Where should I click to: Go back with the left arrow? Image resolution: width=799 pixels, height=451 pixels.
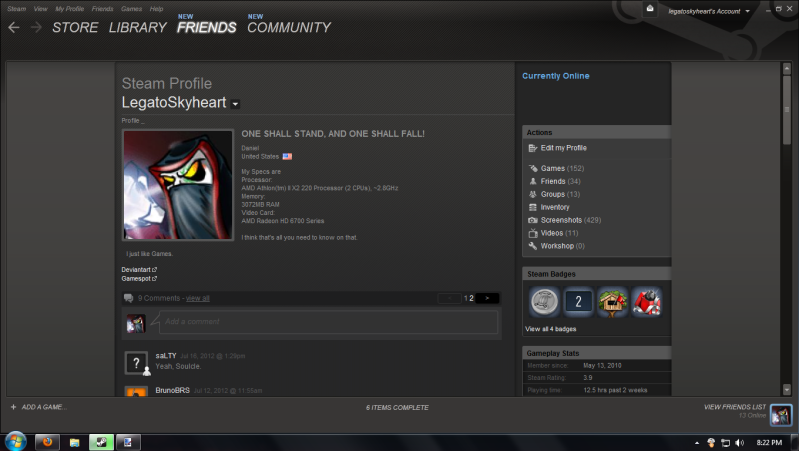coord(14,28)
